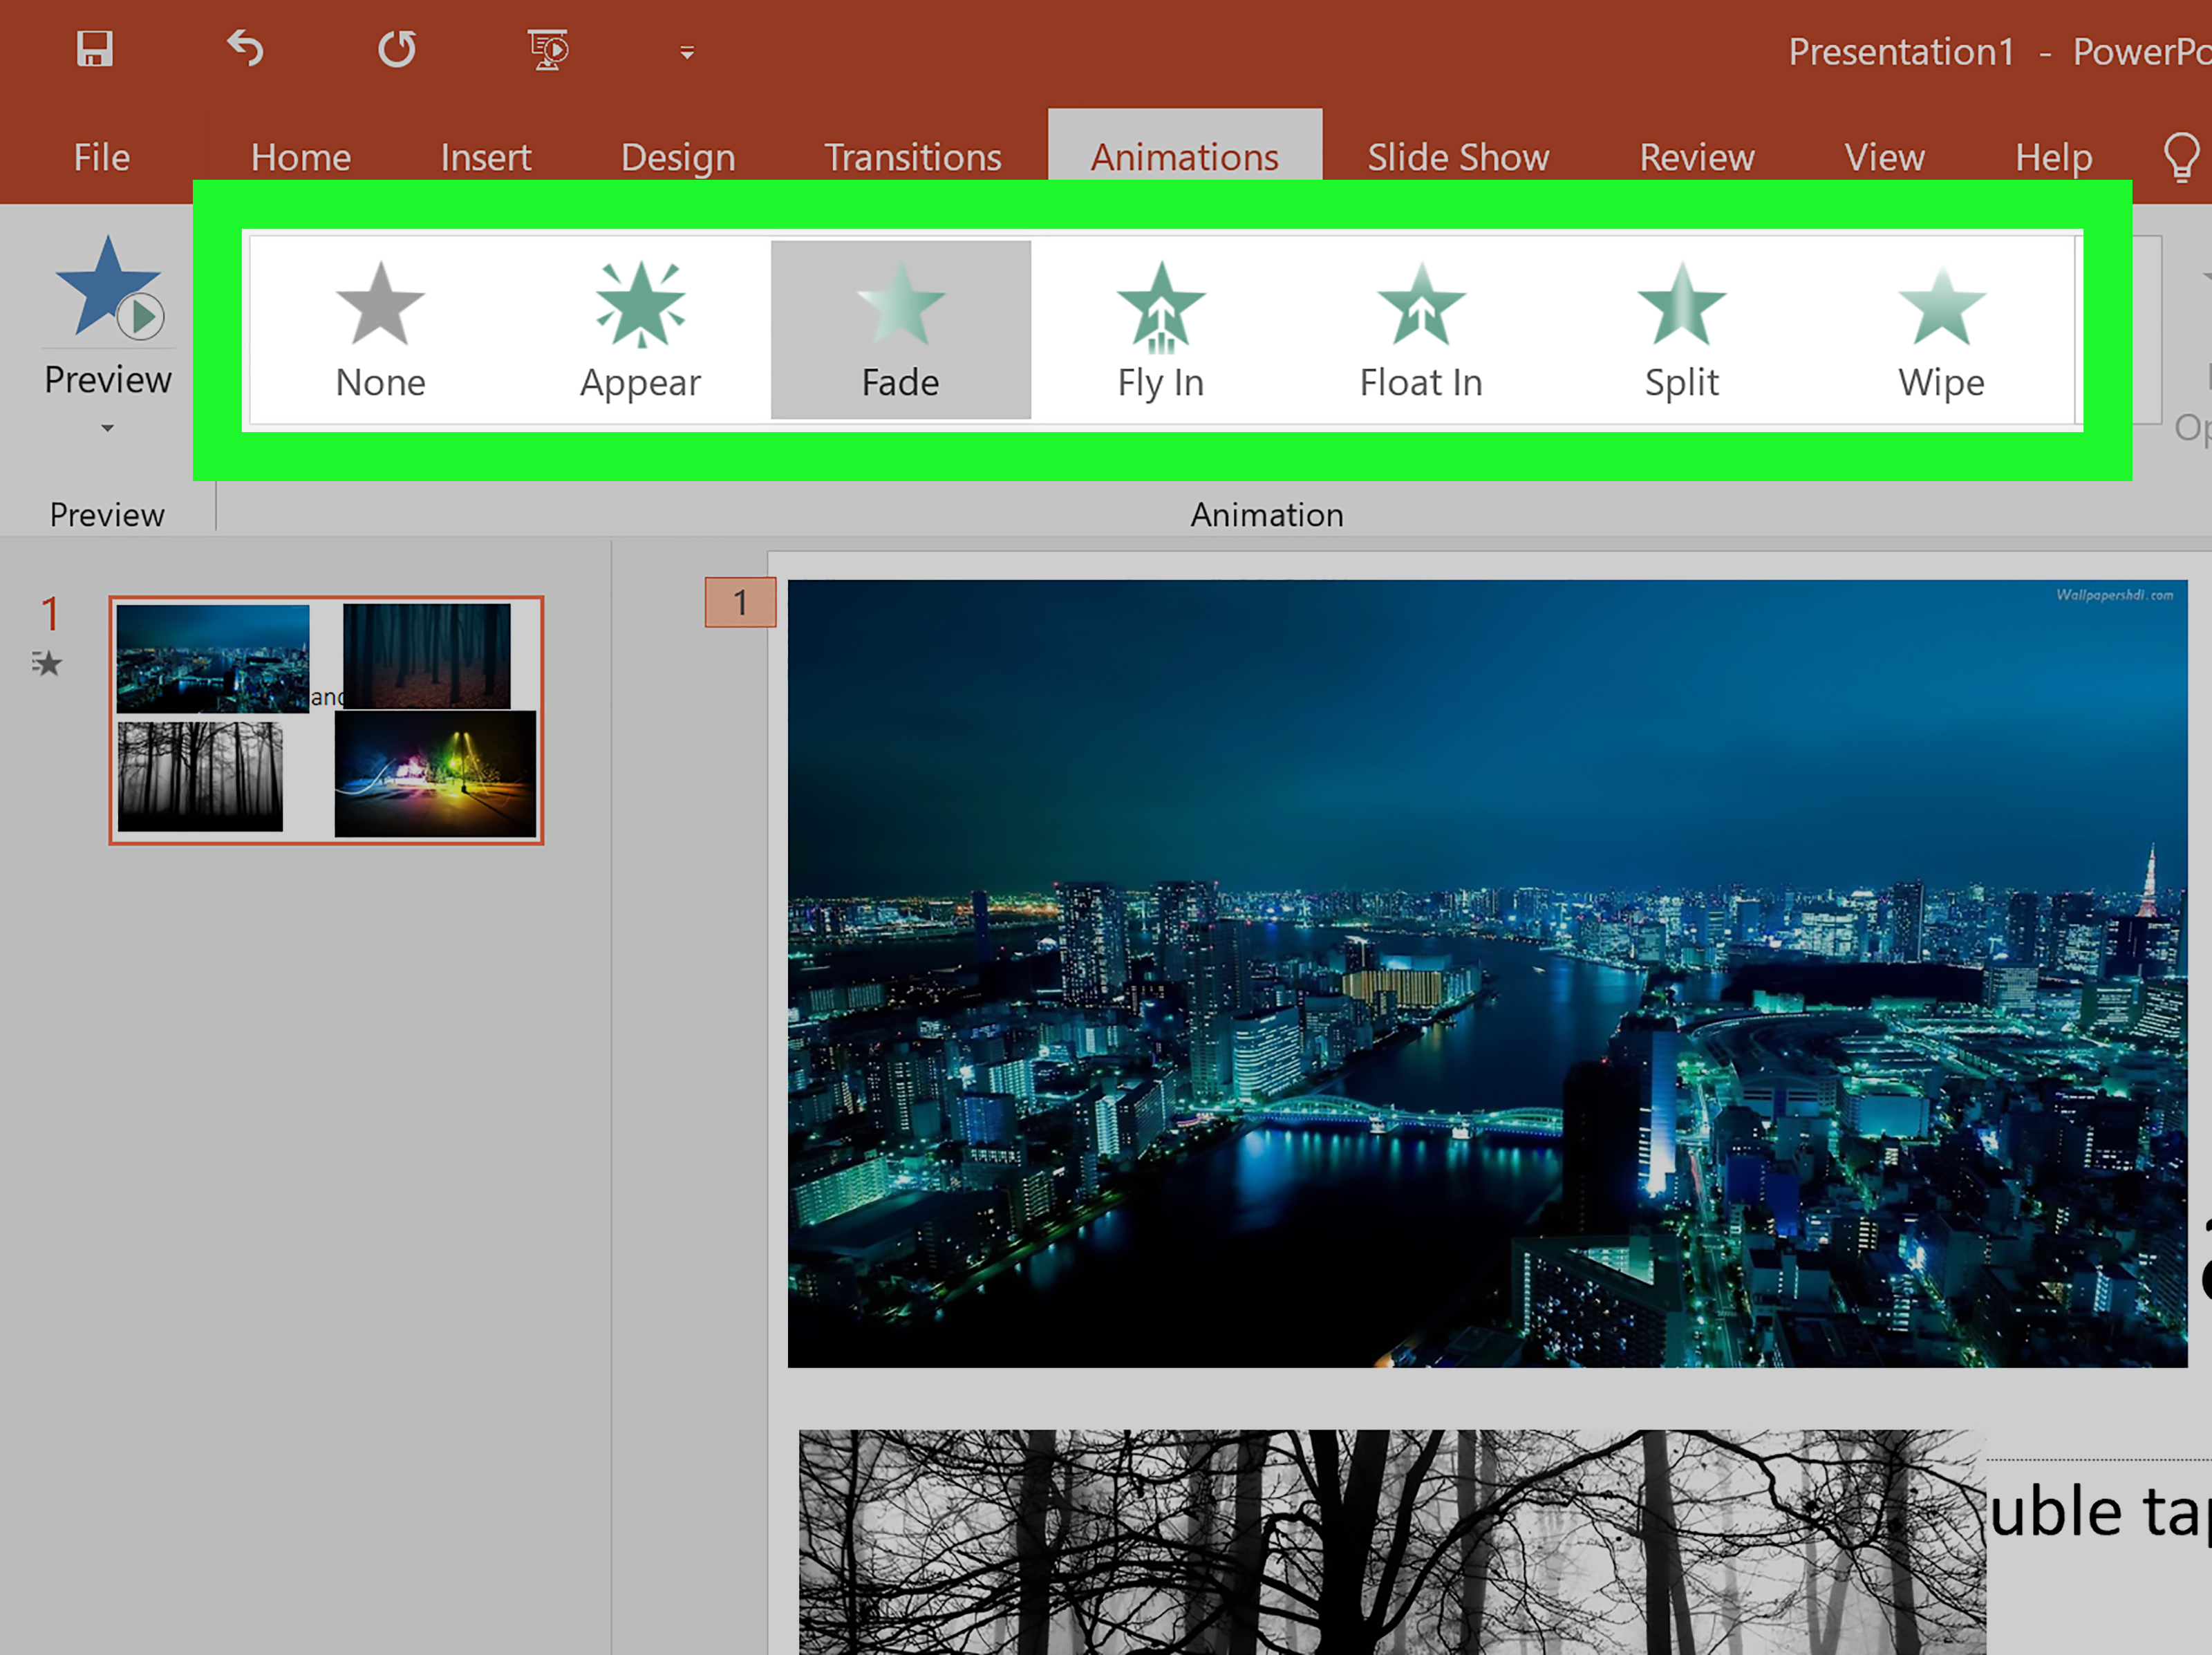Open the File menu
Viewport: 2212px width, 1655px height.
(101, 157)
